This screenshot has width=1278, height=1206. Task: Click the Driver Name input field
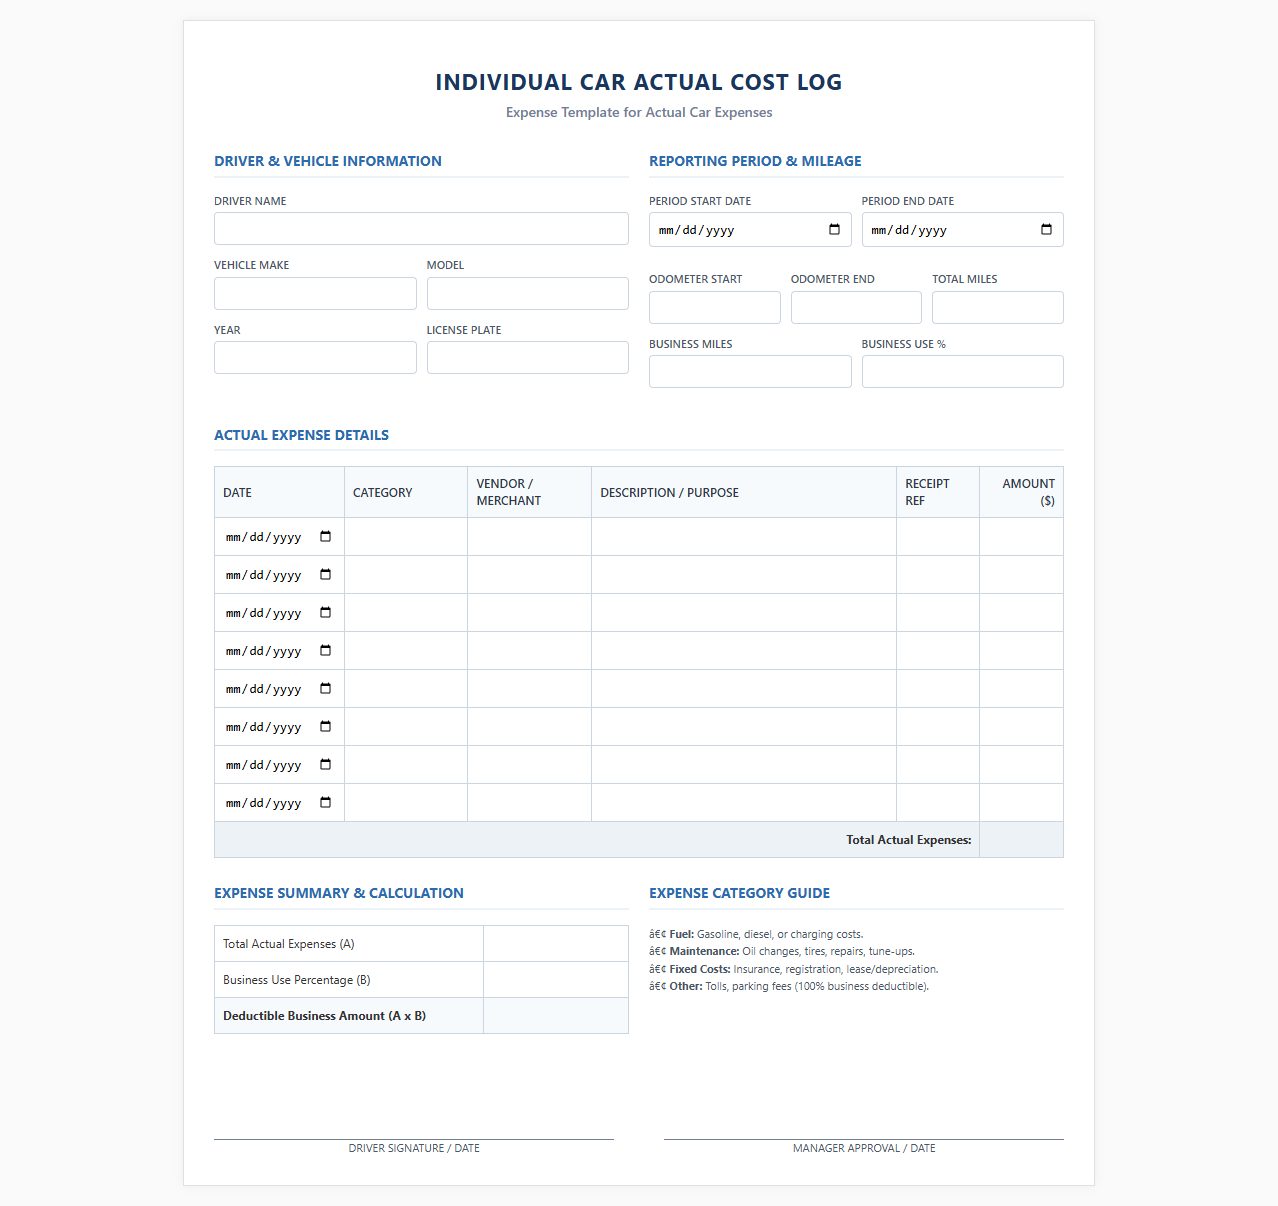[x=421, y=228]
